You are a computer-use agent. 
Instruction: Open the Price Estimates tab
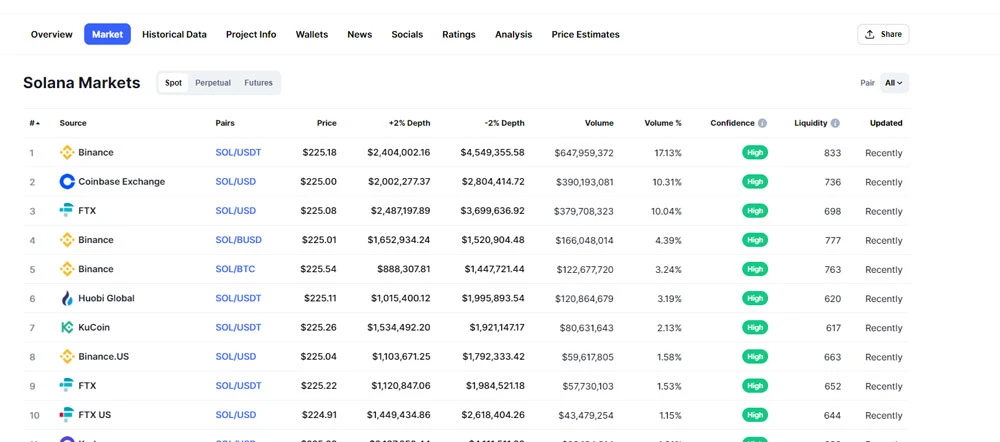[585, 34]
